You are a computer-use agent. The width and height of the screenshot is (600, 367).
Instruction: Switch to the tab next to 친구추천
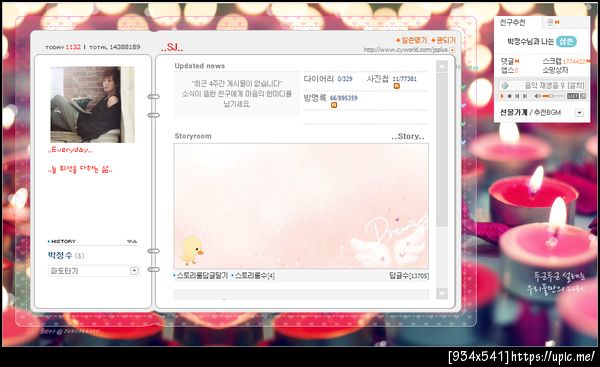click(566, 23)
